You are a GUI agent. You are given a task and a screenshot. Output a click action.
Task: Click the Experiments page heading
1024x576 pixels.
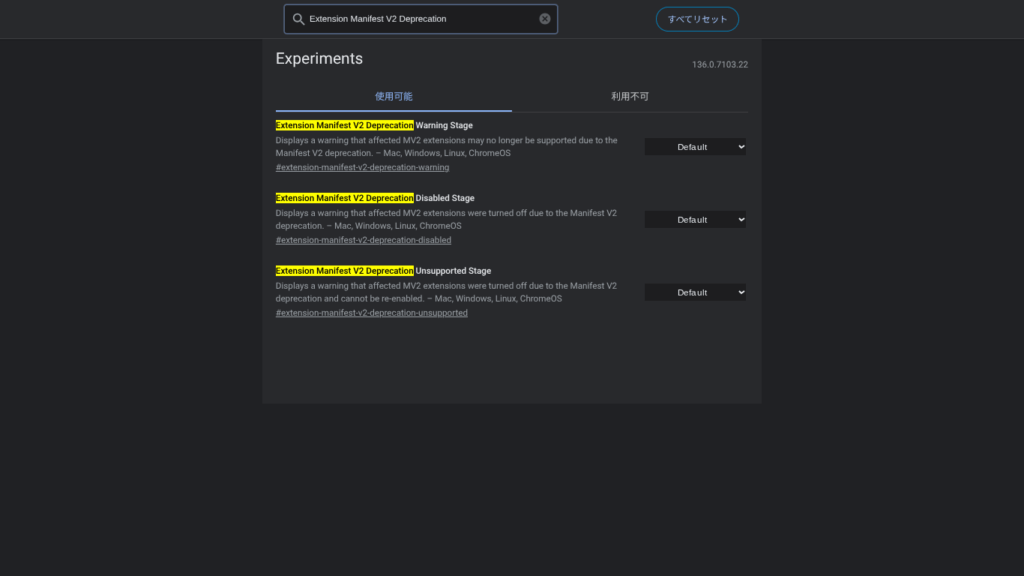[319, 59]
